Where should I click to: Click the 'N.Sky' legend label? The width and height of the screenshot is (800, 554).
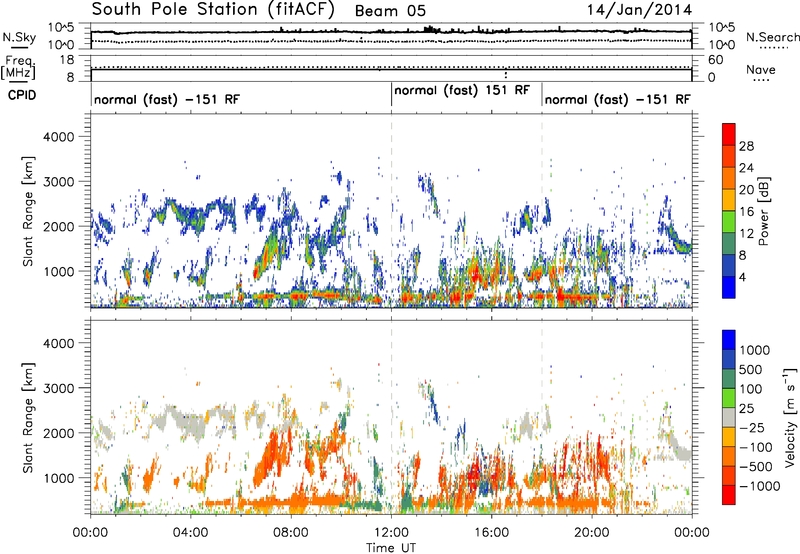click(19, 37)
